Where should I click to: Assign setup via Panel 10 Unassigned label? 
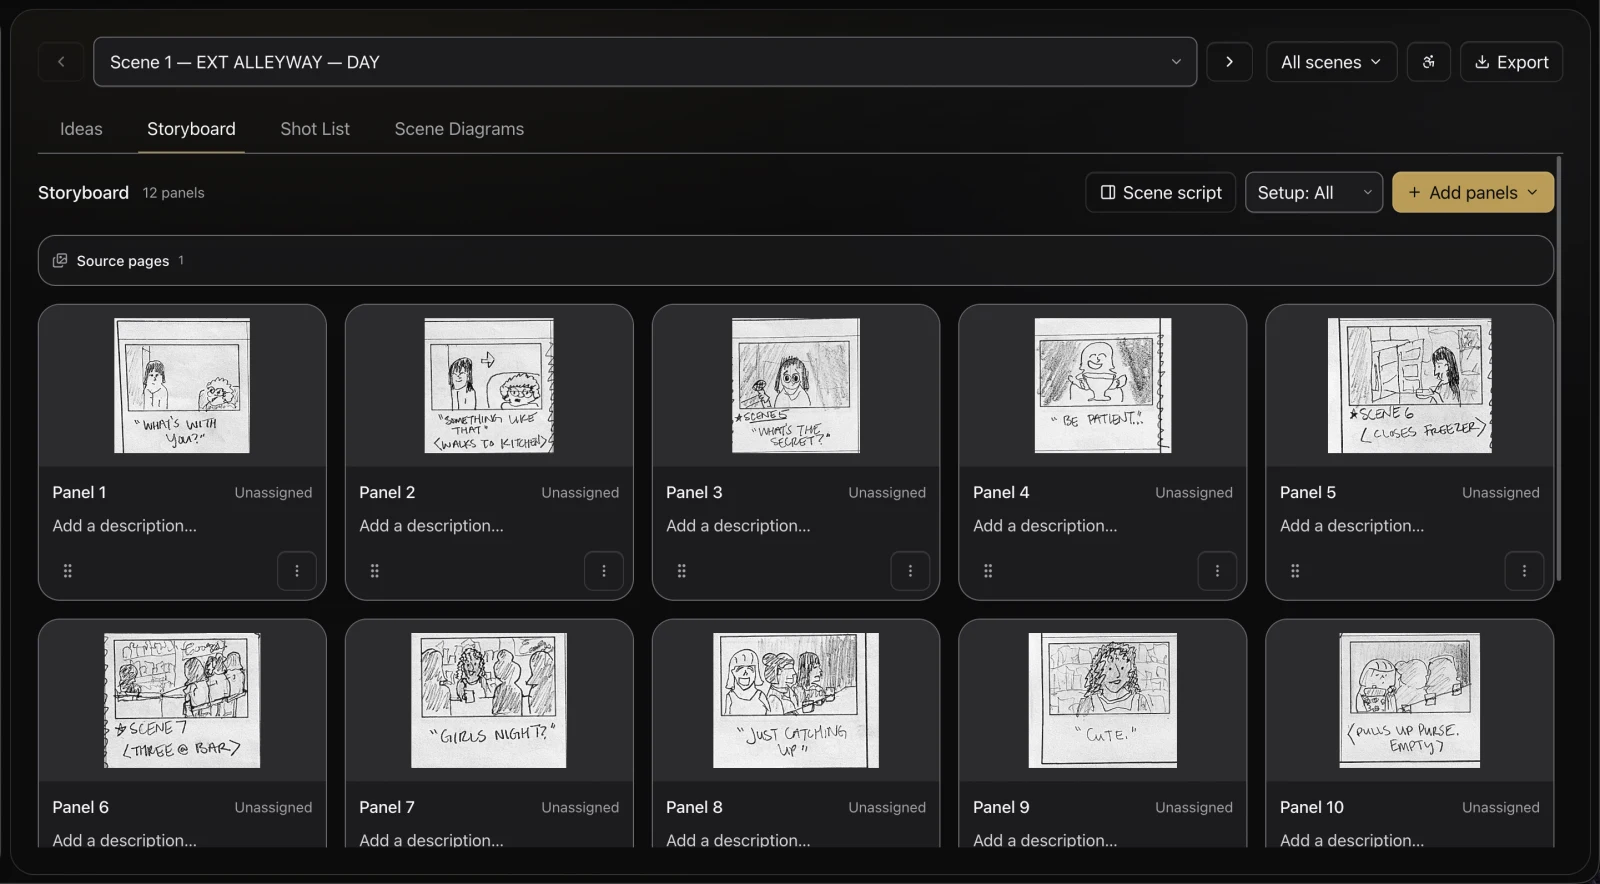coord(1501,808)
